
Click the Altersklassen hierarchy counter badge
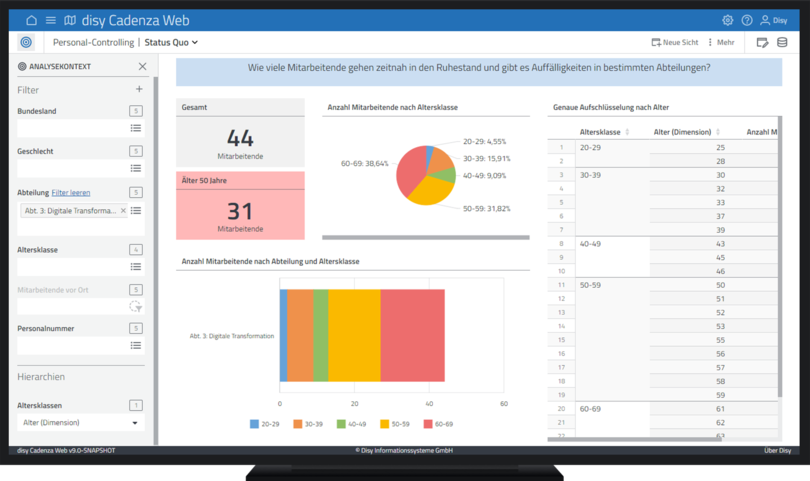136,405
